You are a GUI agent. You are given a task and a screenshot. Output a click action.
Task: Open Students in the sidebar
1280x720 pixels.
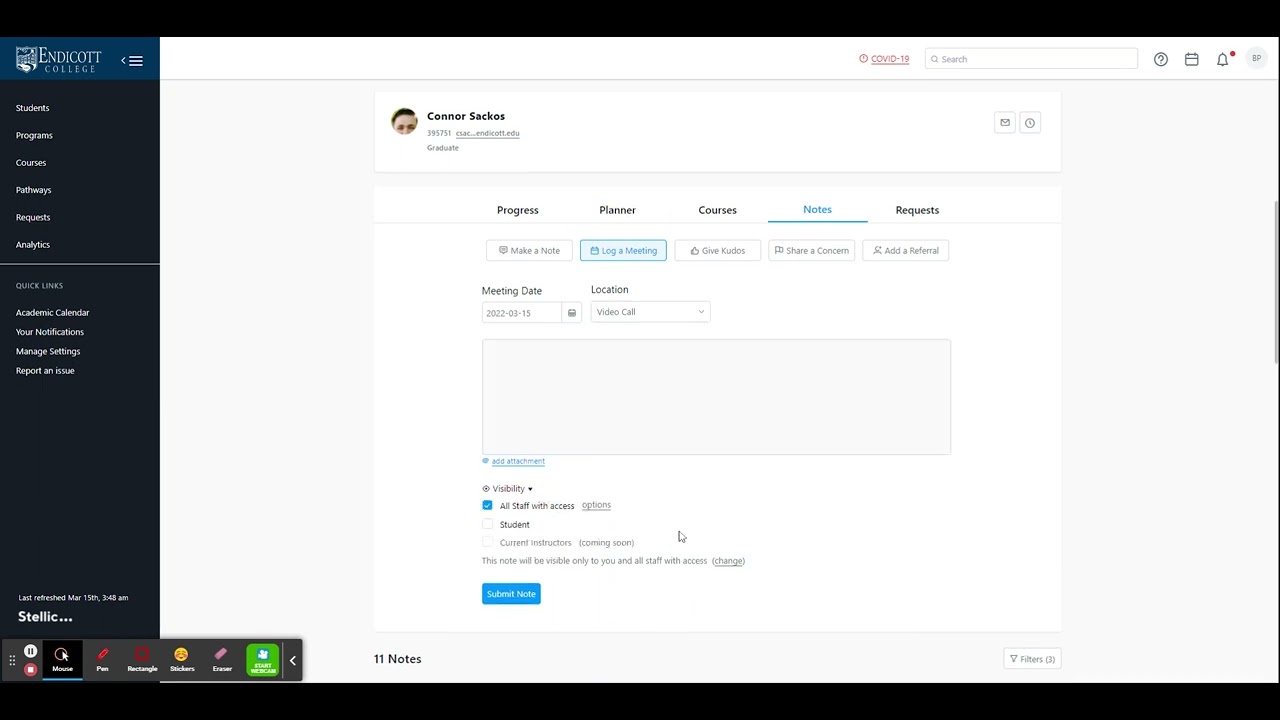click(32, 108)
